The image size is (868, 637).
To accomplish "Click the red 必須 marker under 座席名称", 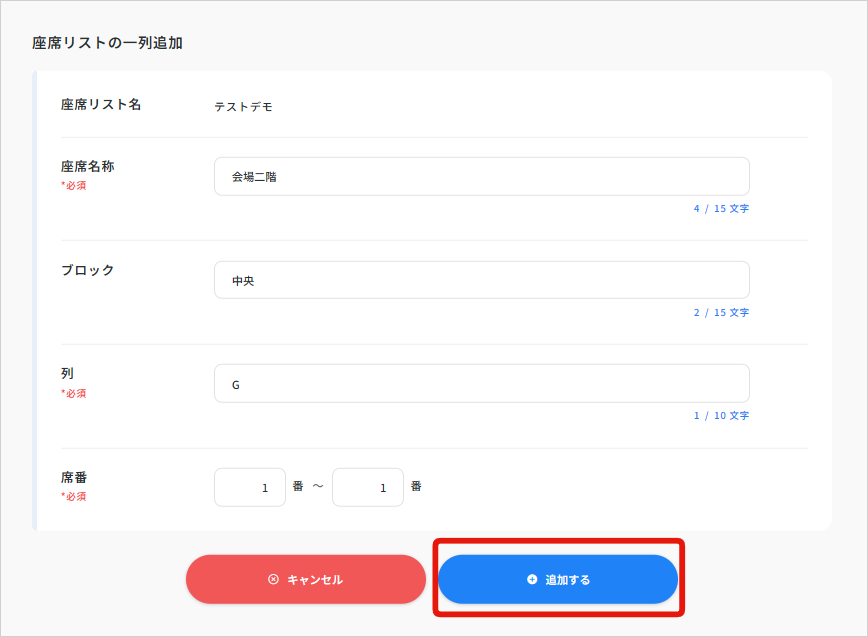I will (x=74, y=185).
